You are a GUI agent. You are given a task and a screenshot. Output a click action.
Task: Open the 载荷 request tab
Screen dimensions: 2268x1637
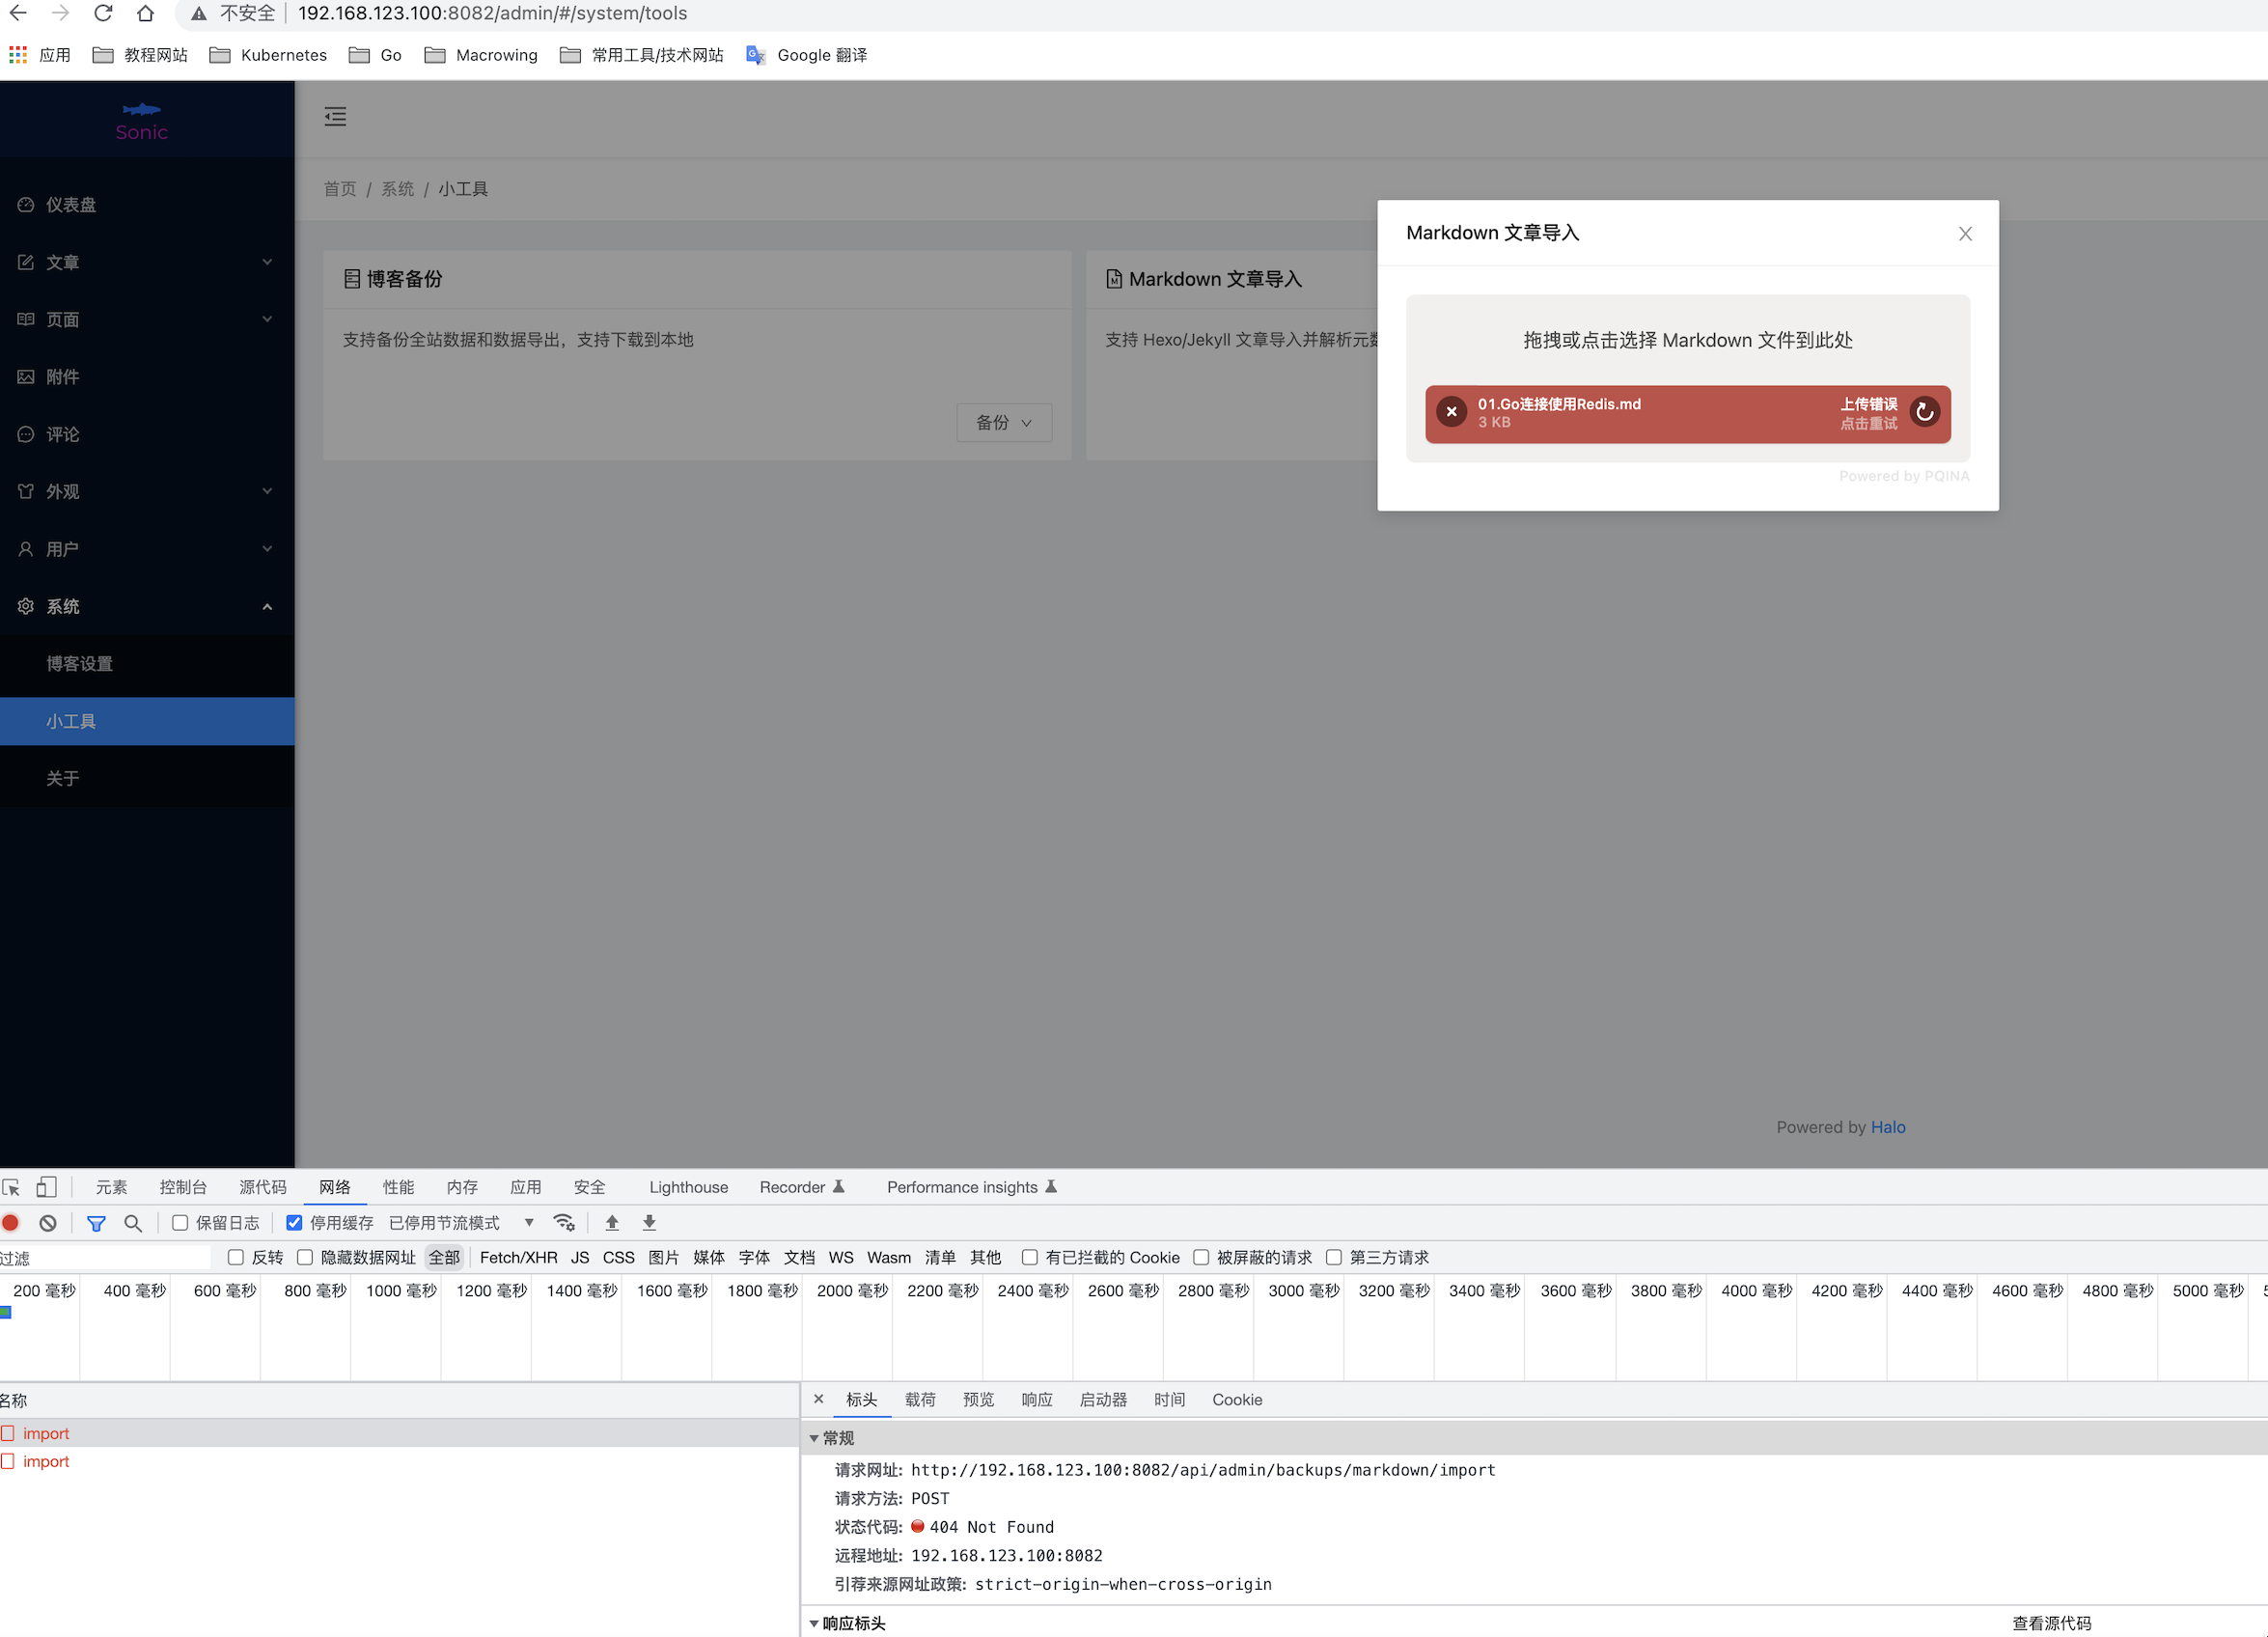920,1399
